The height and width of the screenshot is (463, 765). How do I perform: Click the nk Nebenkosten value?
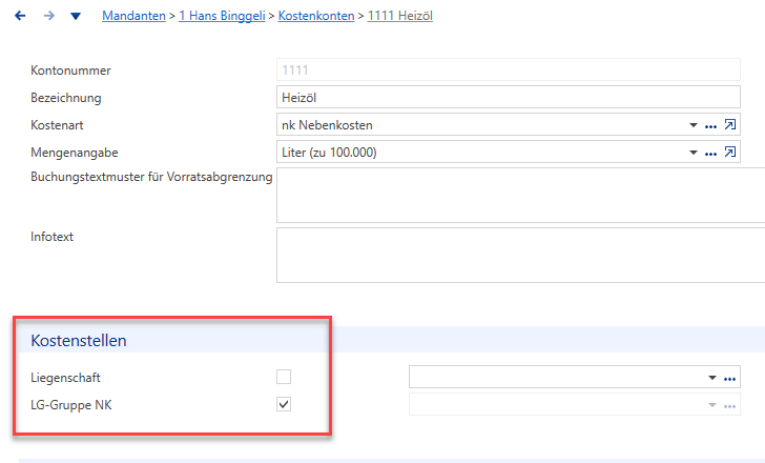(x=327, y=125)
